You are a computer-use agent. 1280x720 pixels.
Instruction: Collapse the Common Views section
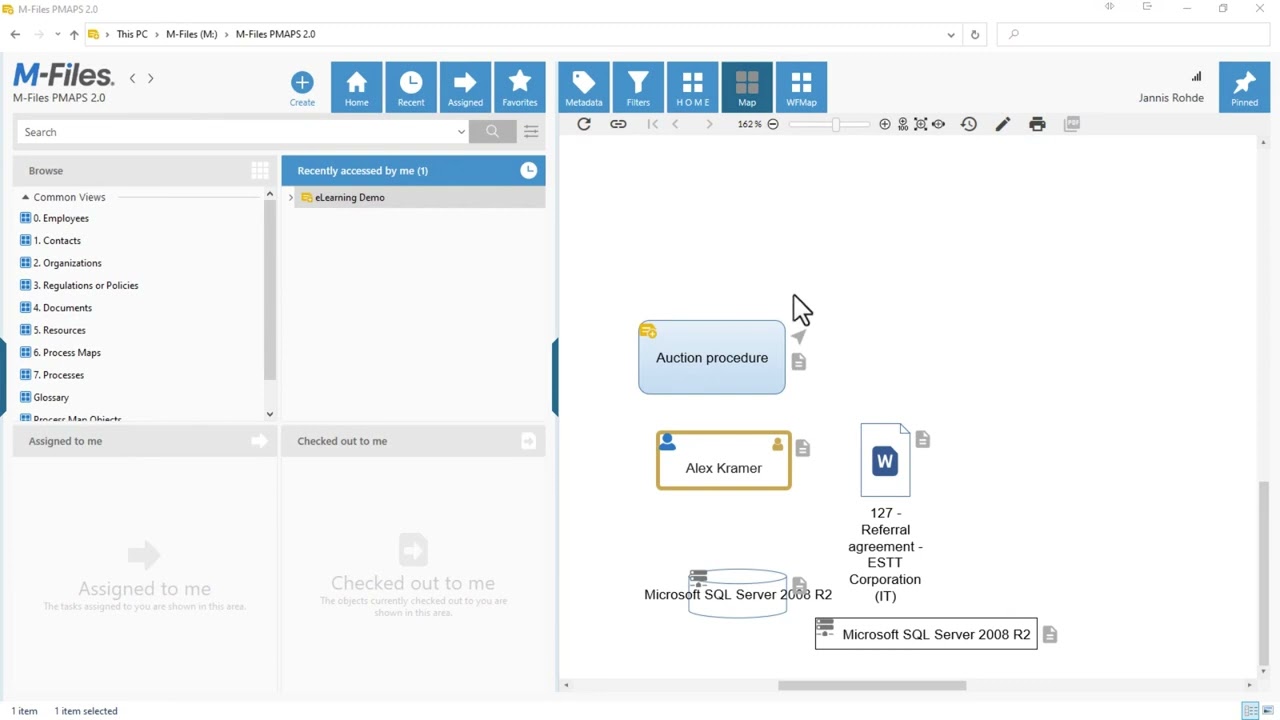25,197
